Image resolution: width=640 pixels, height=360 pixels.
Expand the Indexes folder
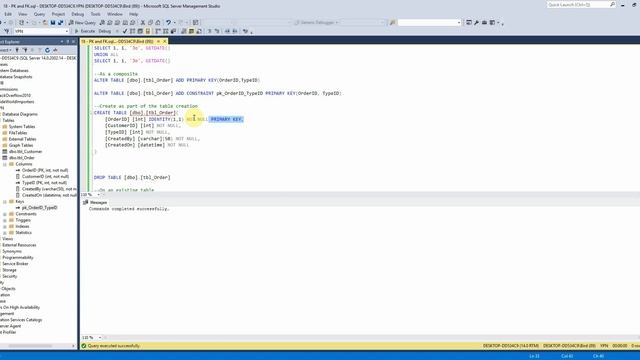(x=5, y=226)
